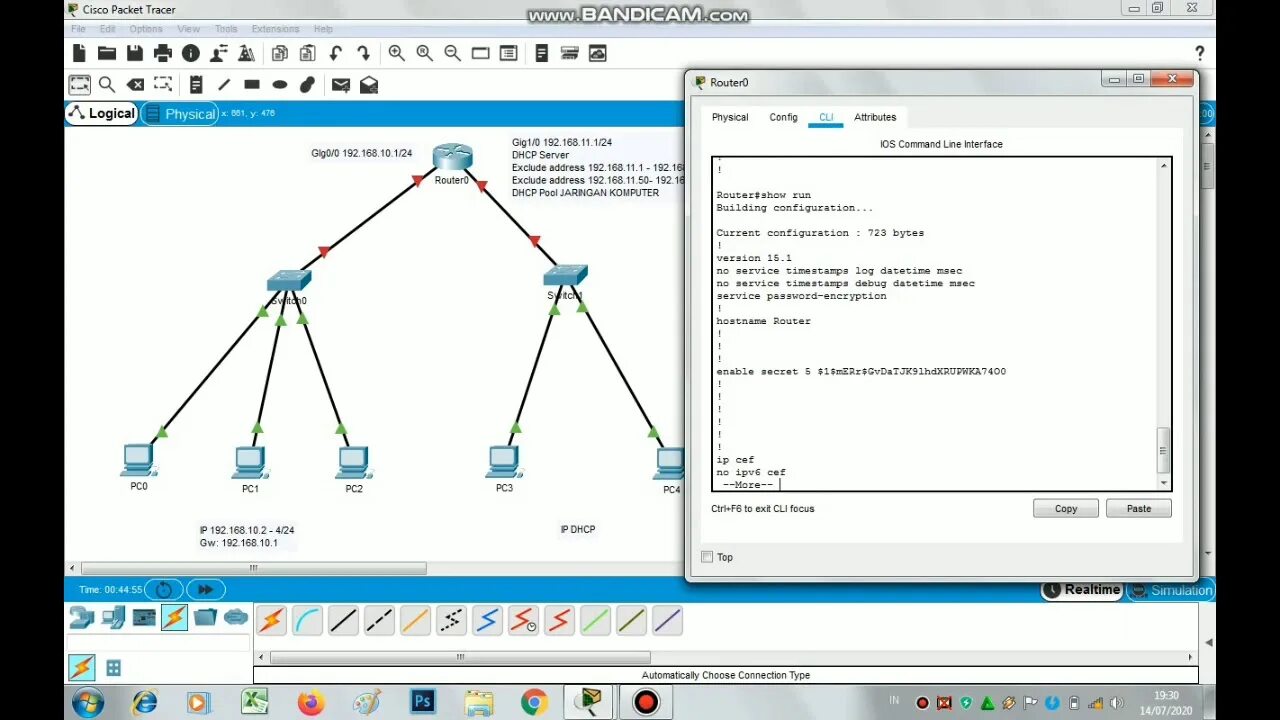Open Photoshop from the taskbar

(x=423, y=702)
